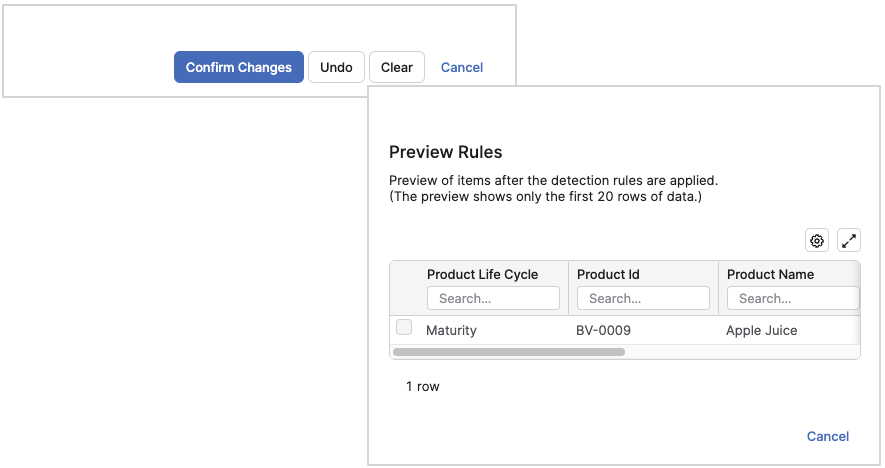Click the Preview Rules dialog title

(445, 152)
